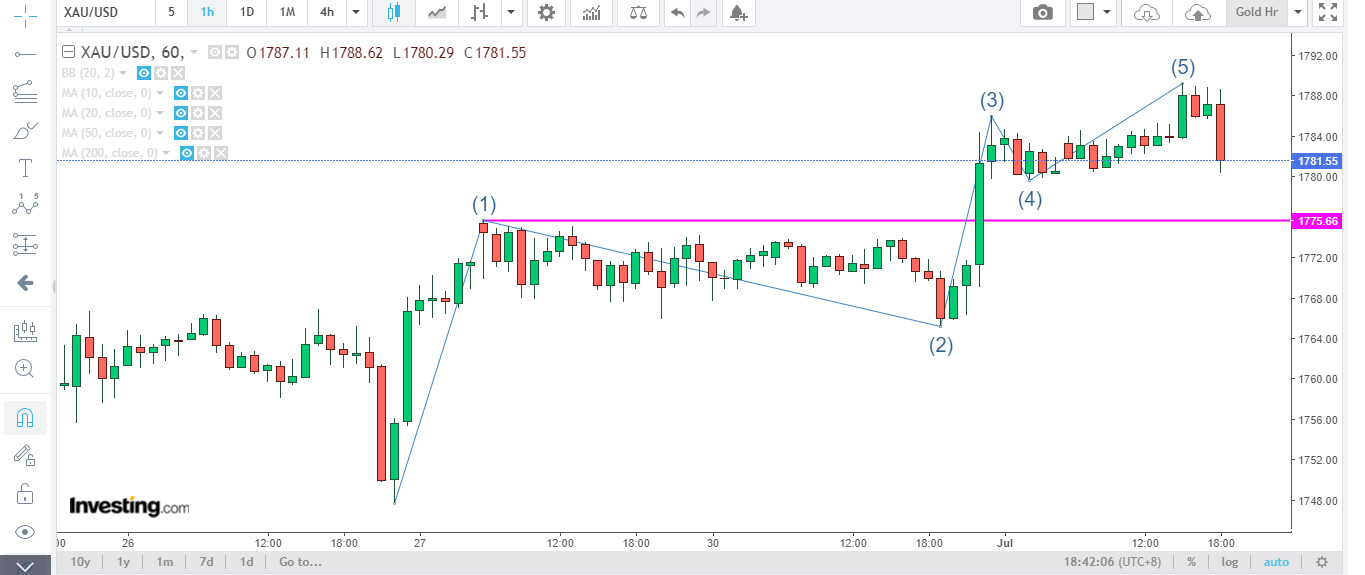1365x575 pixels.
Task: Click the XAU/USD symbol search field
Action: [105, 13]
